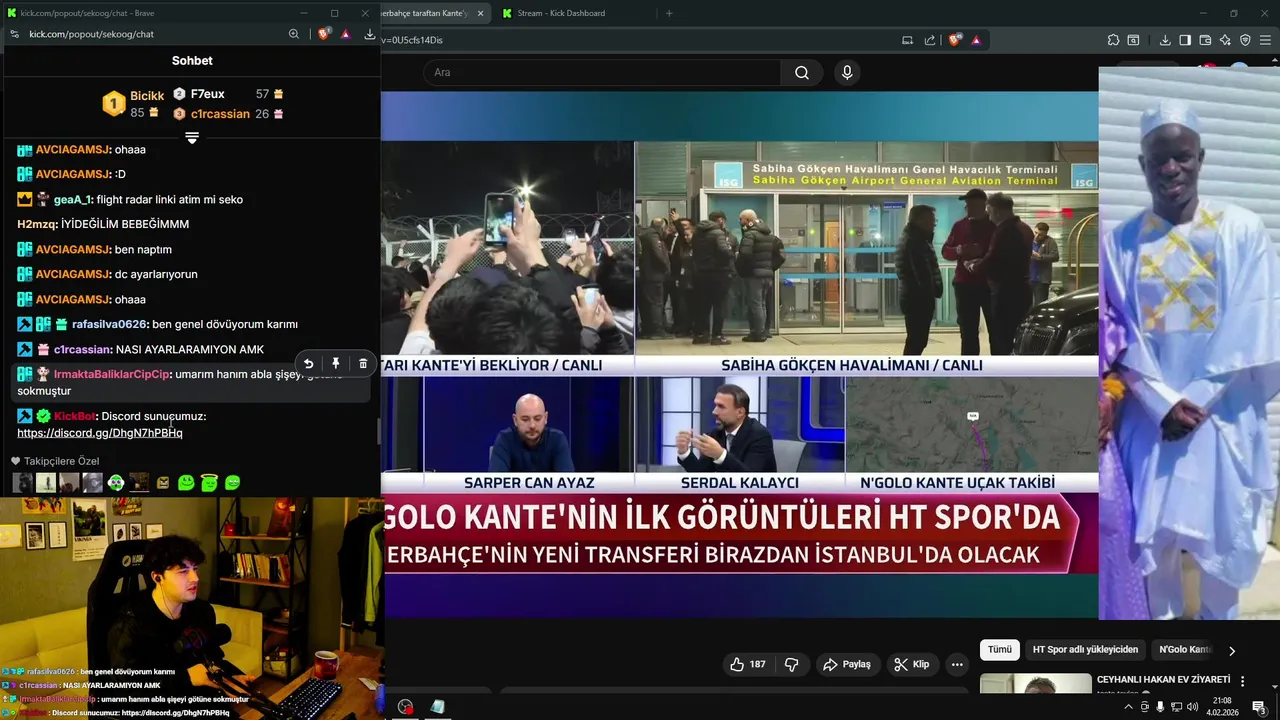Click H2mzq username in chat

[37, 224]
